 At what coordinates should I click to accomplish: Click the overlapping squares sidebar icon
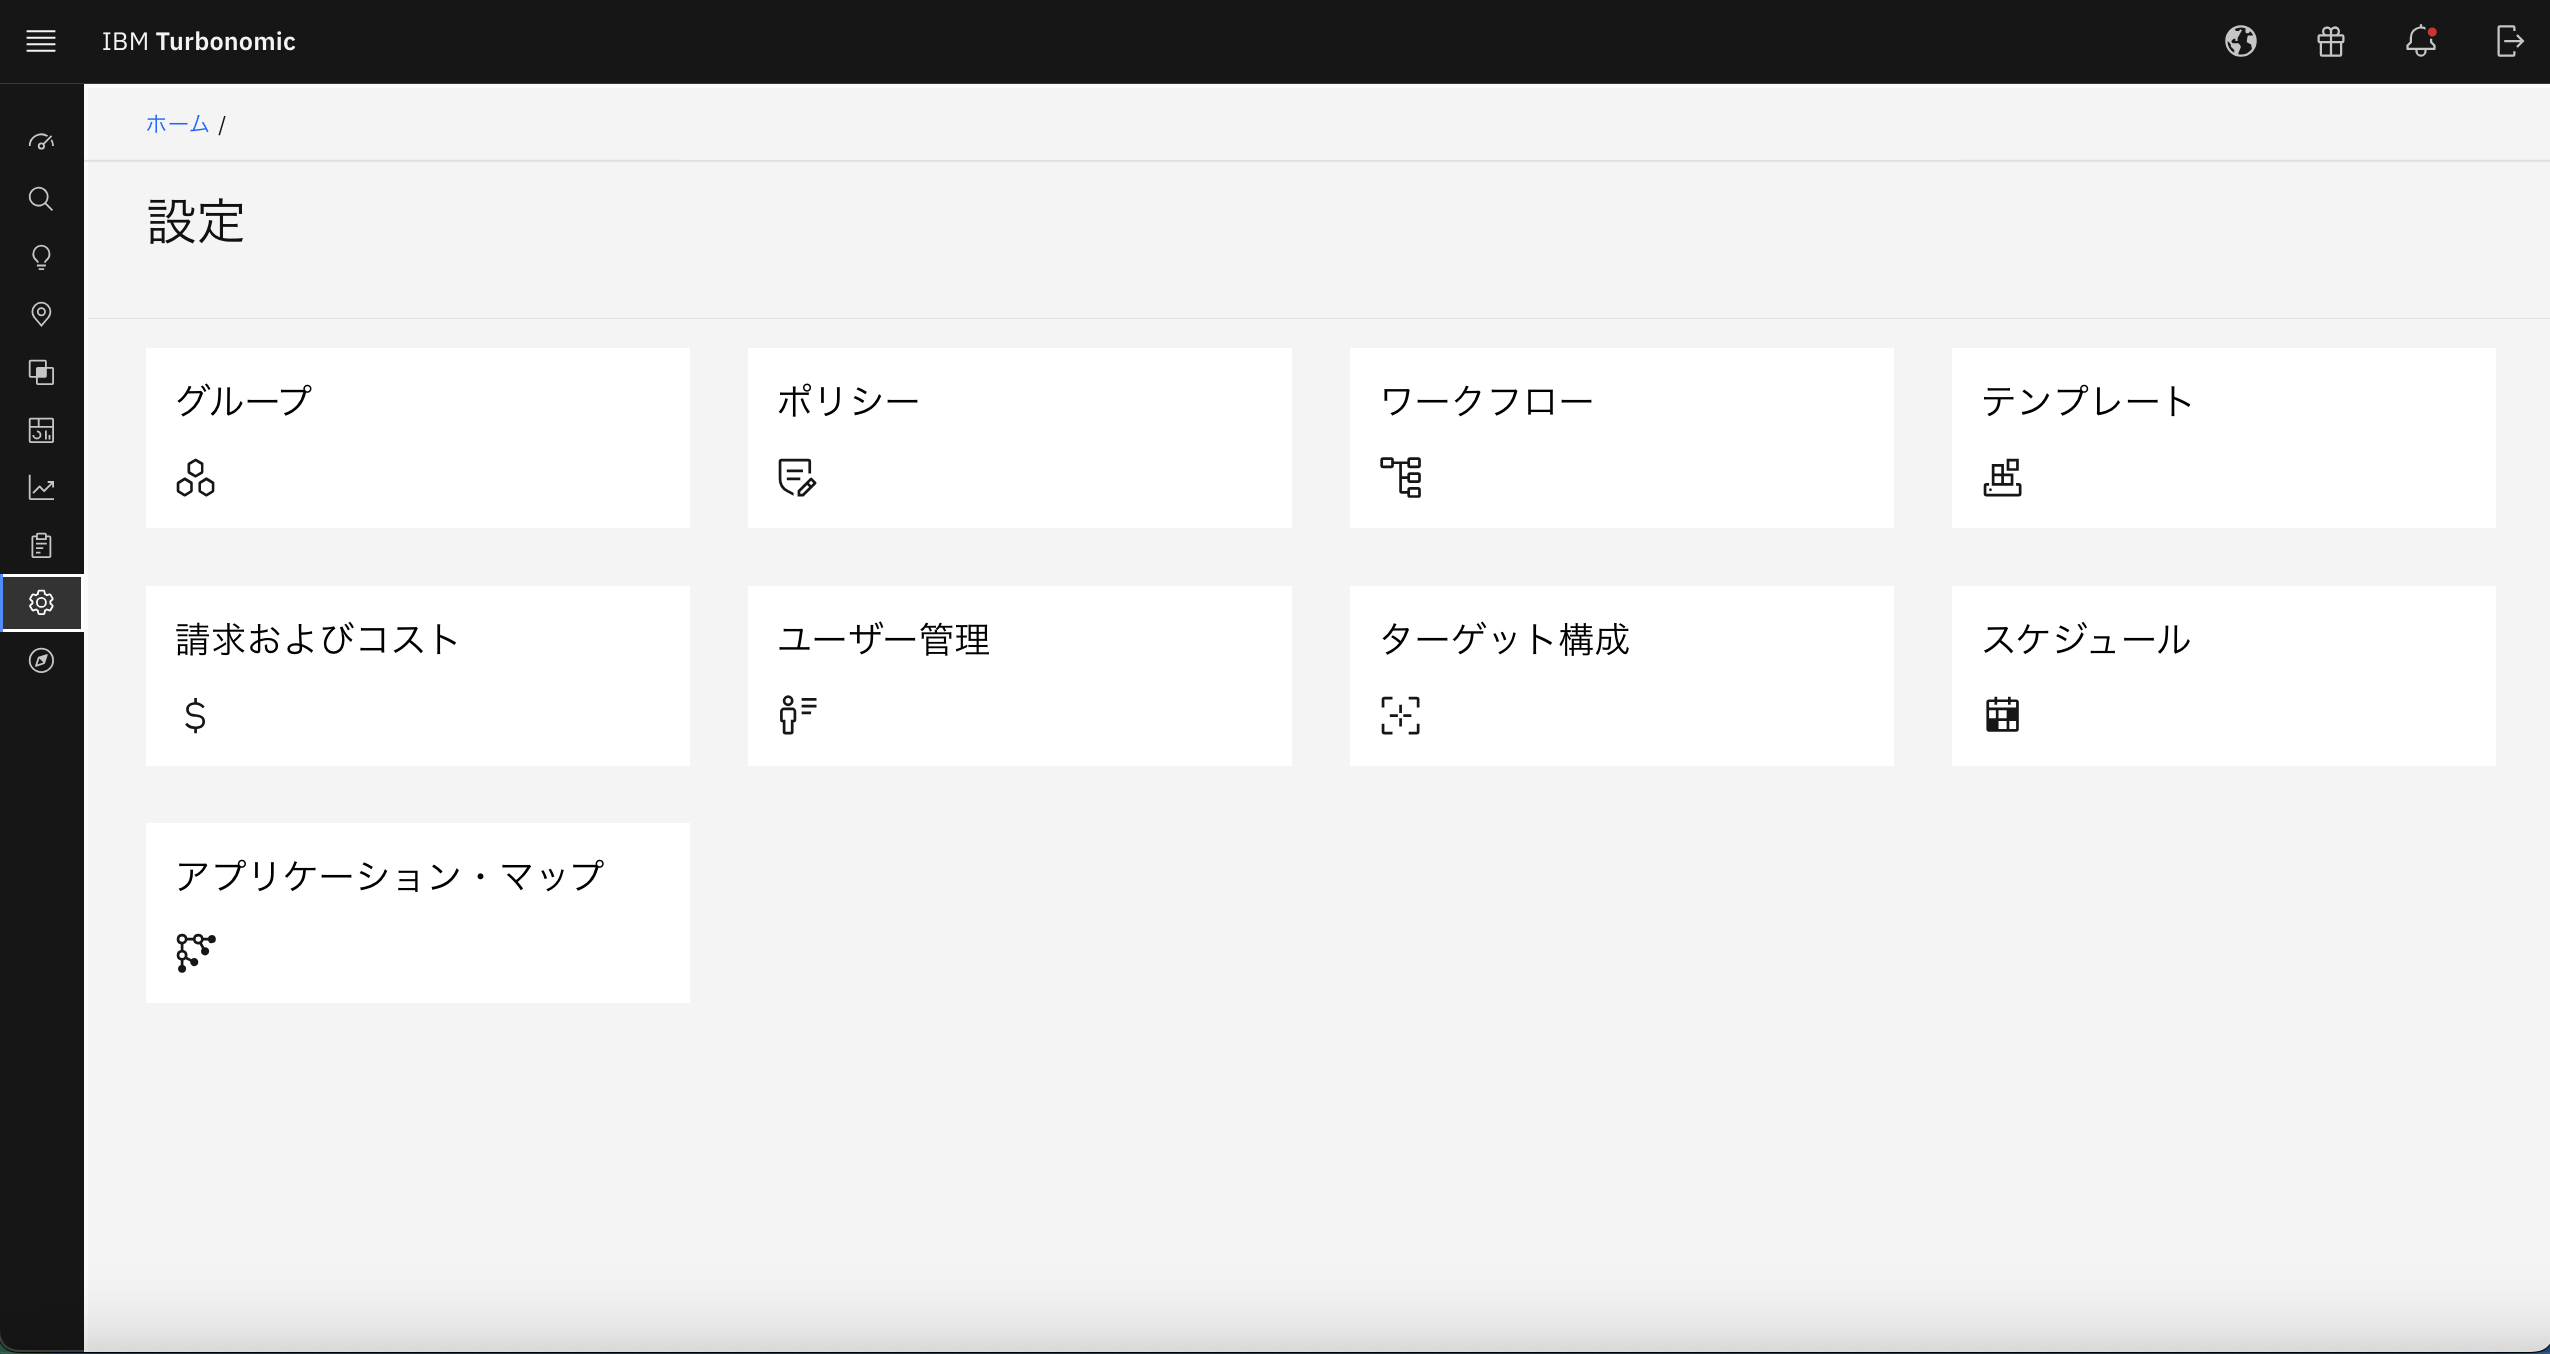click(x=41, y=372)
